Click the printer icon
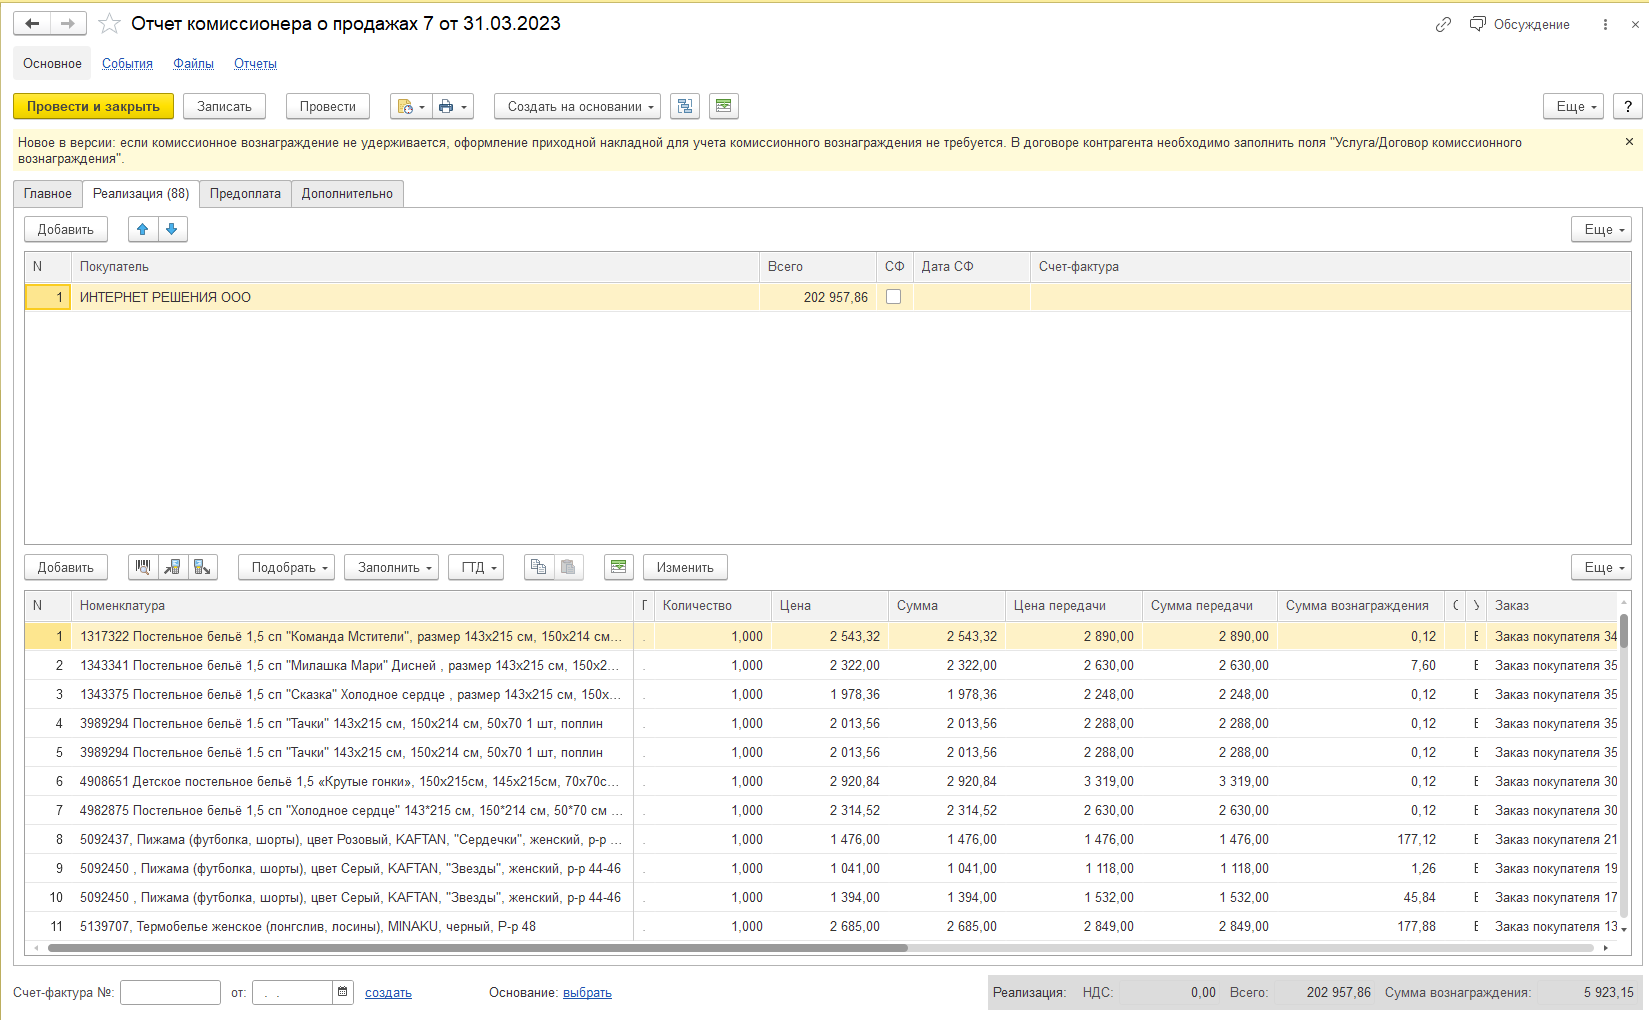Image resolution: width=1649 pixels, height=1020 pixels. click(446, 106)
